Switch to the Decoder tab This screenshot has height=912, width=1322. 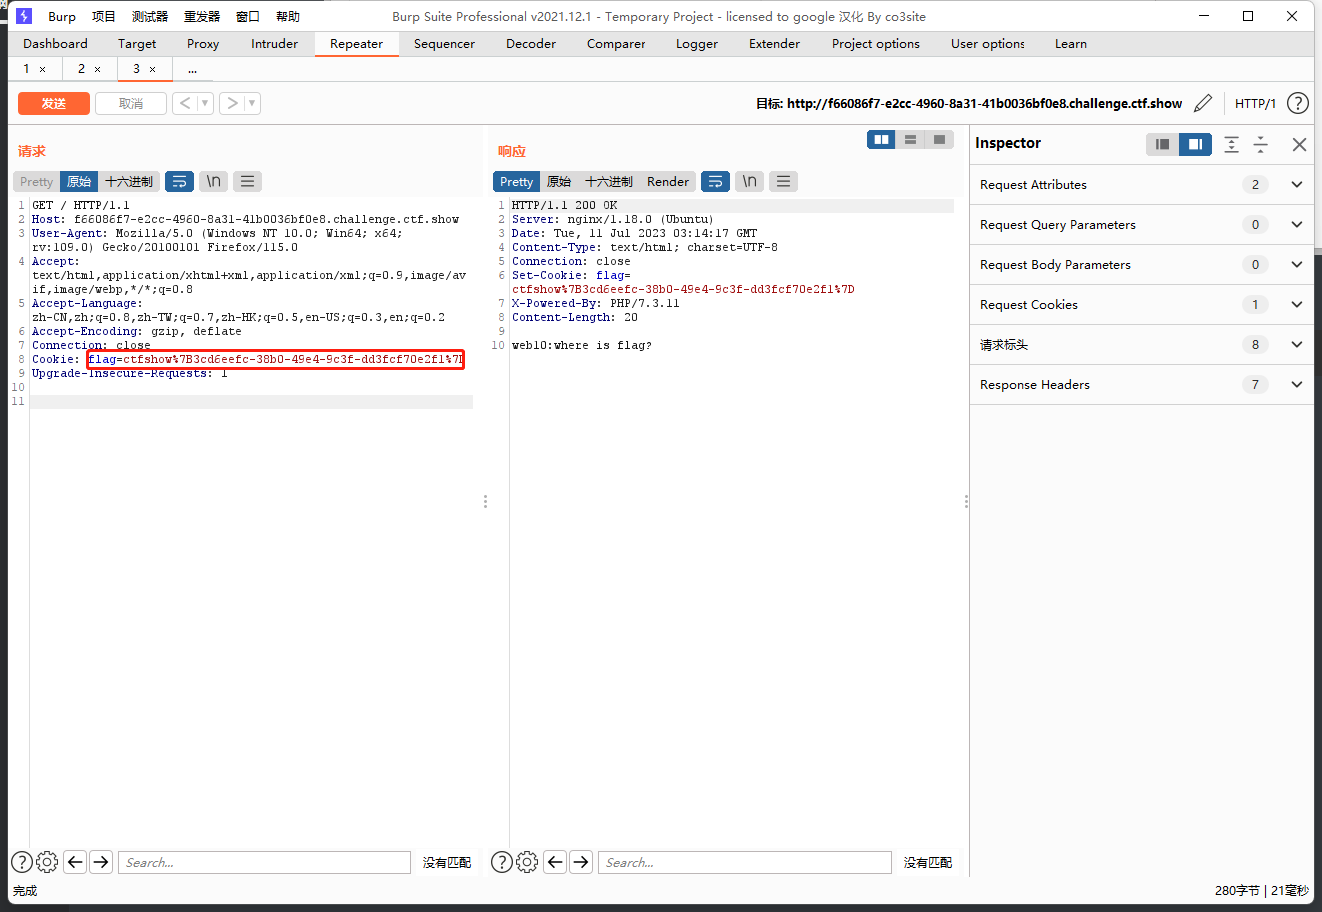click(531, 44)
